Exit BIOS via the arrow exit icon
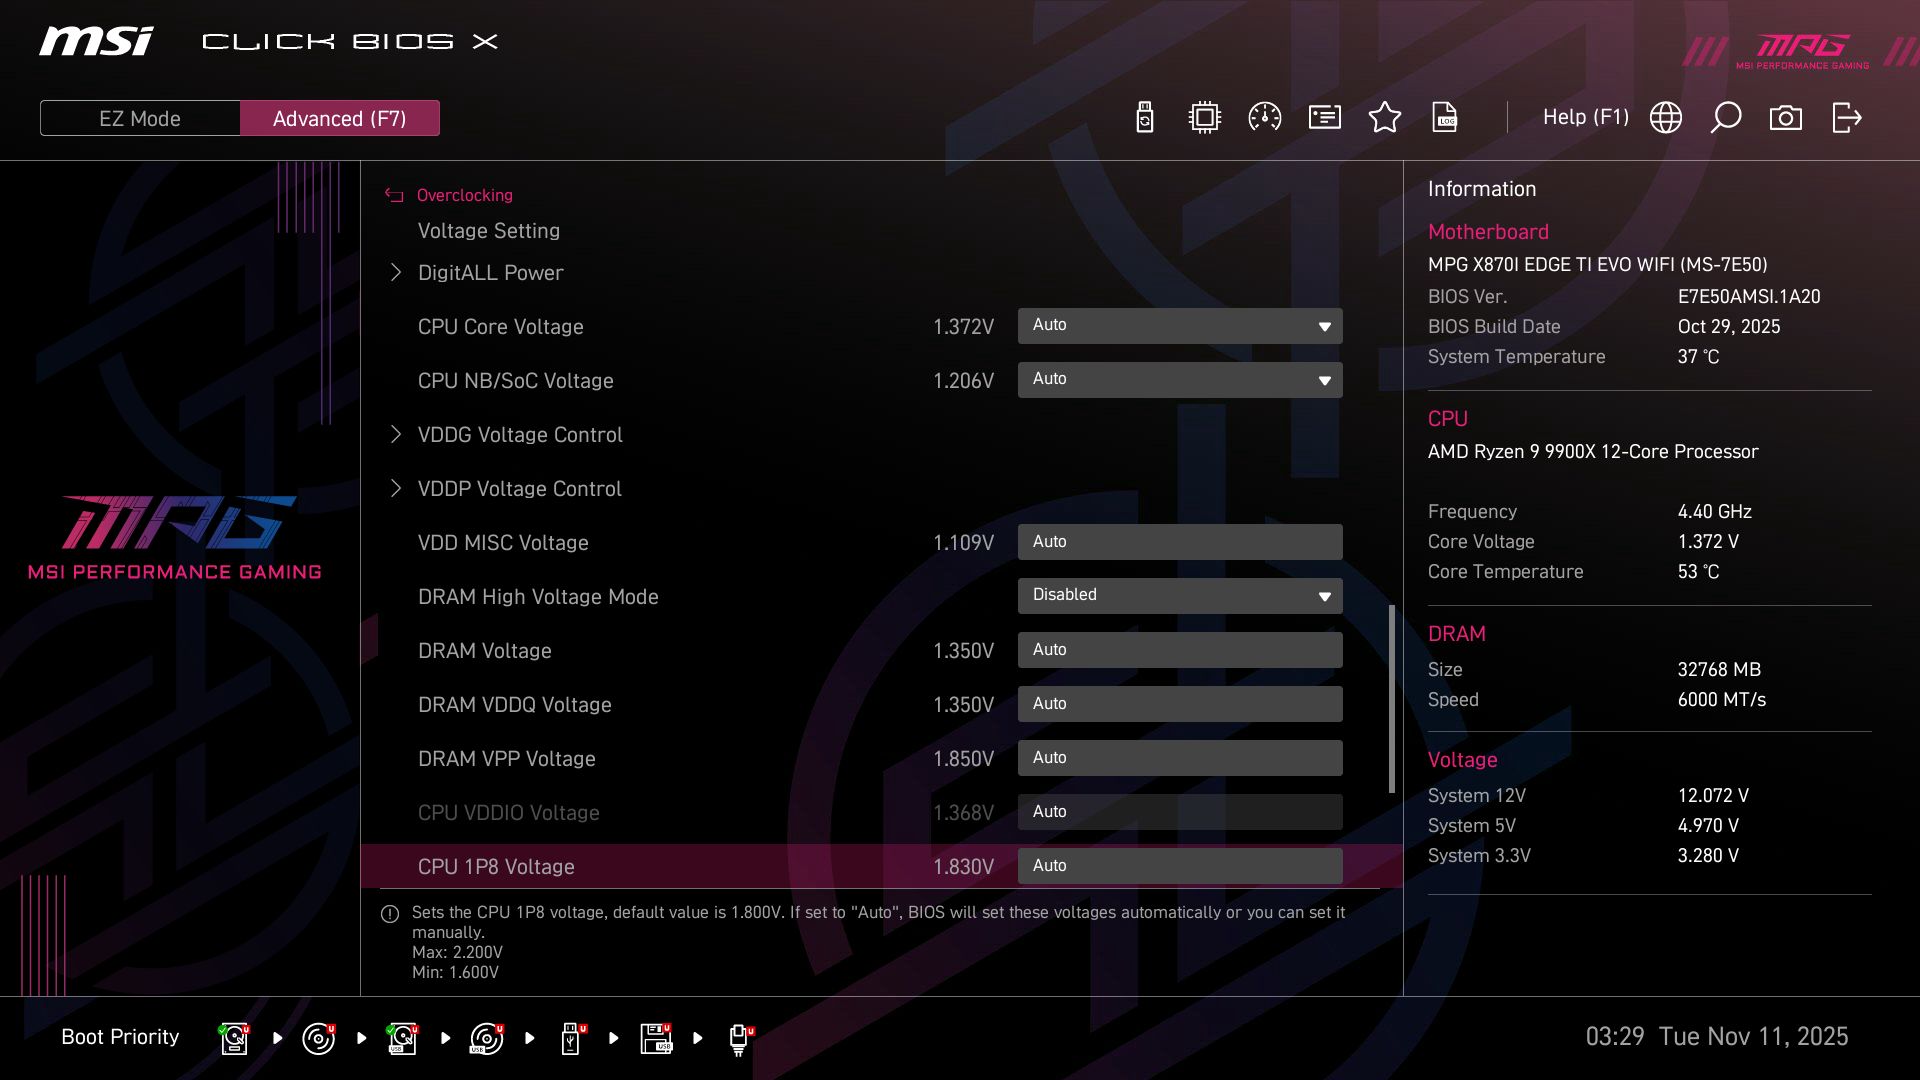Image resolution: width=1920 pixels, height=1080 pixels. (x=1845, y=117)
